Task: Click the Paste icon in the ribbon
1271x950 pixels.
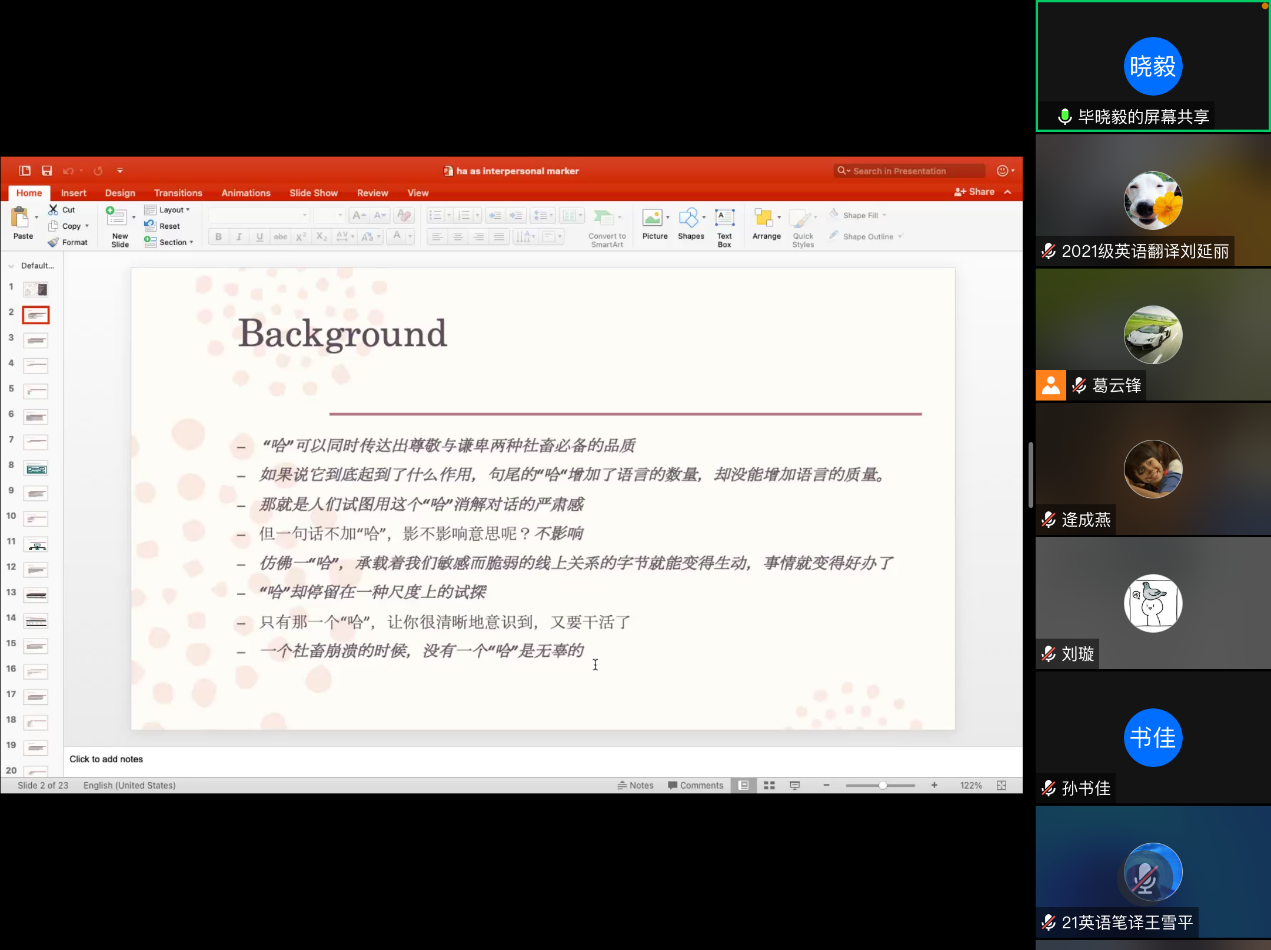Action: tap(19, 217)
